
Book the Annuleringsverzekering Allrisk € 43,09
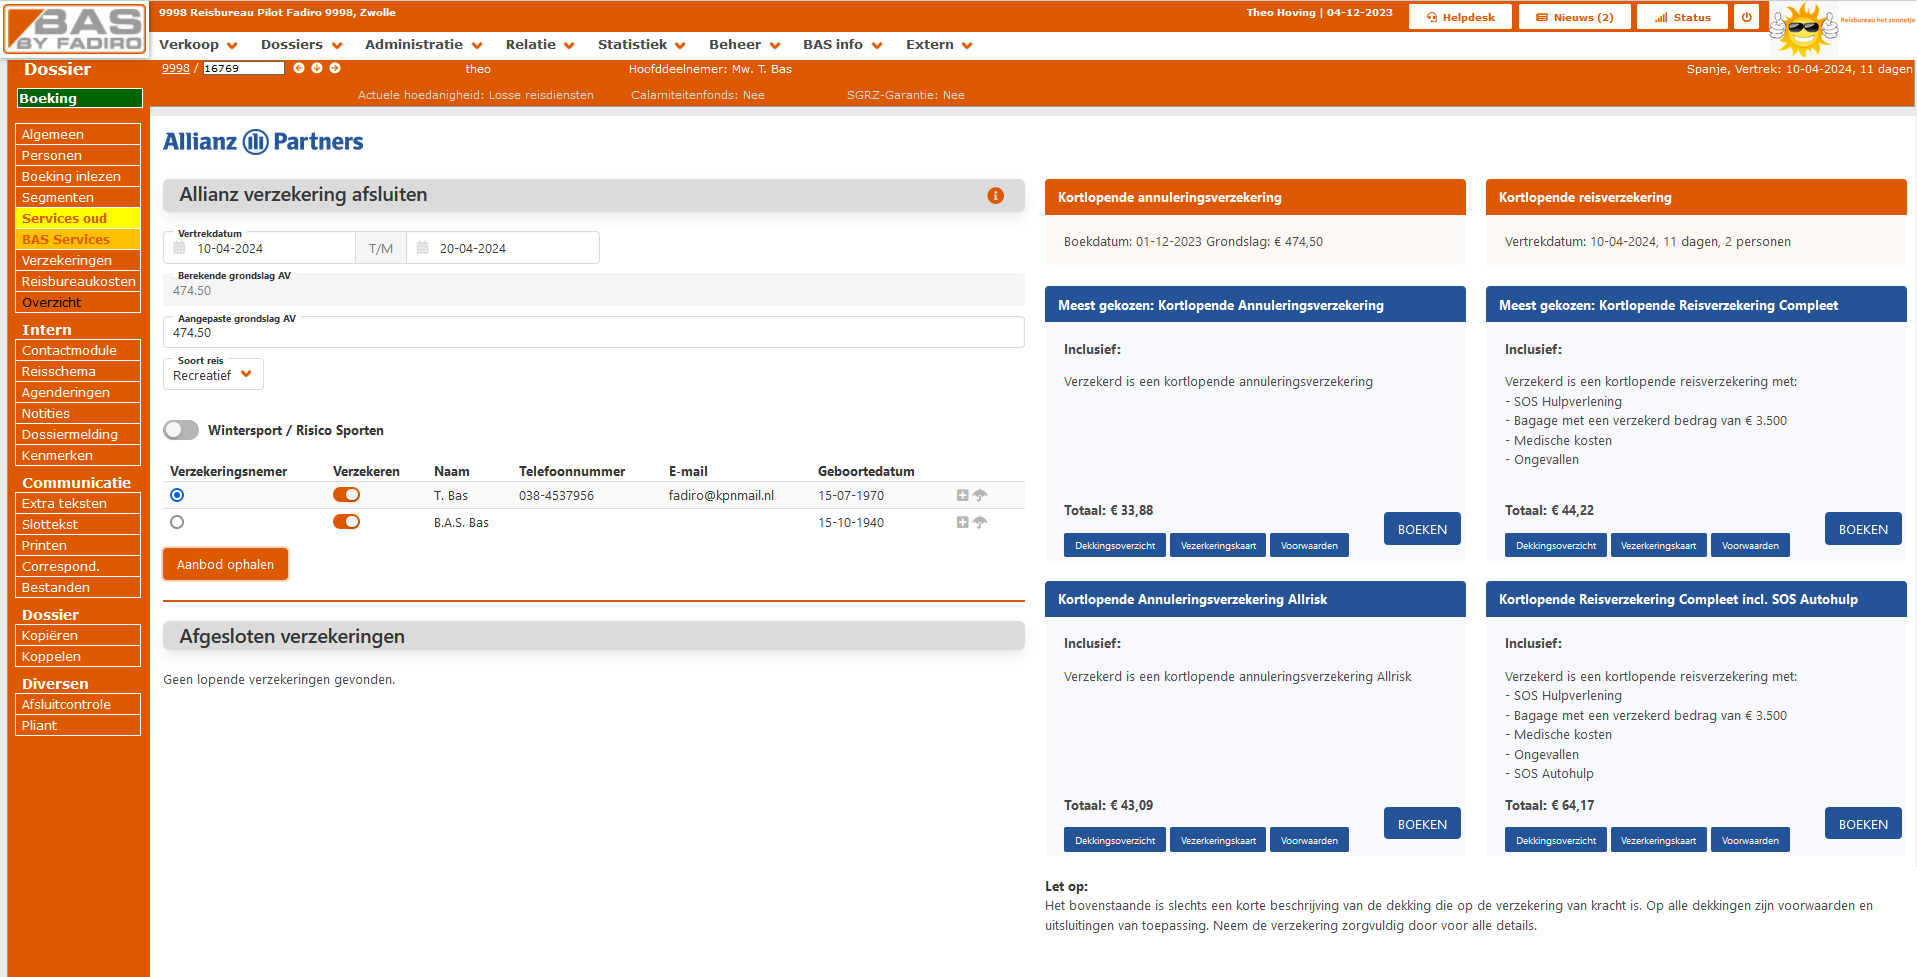(x=1422, y=824)
